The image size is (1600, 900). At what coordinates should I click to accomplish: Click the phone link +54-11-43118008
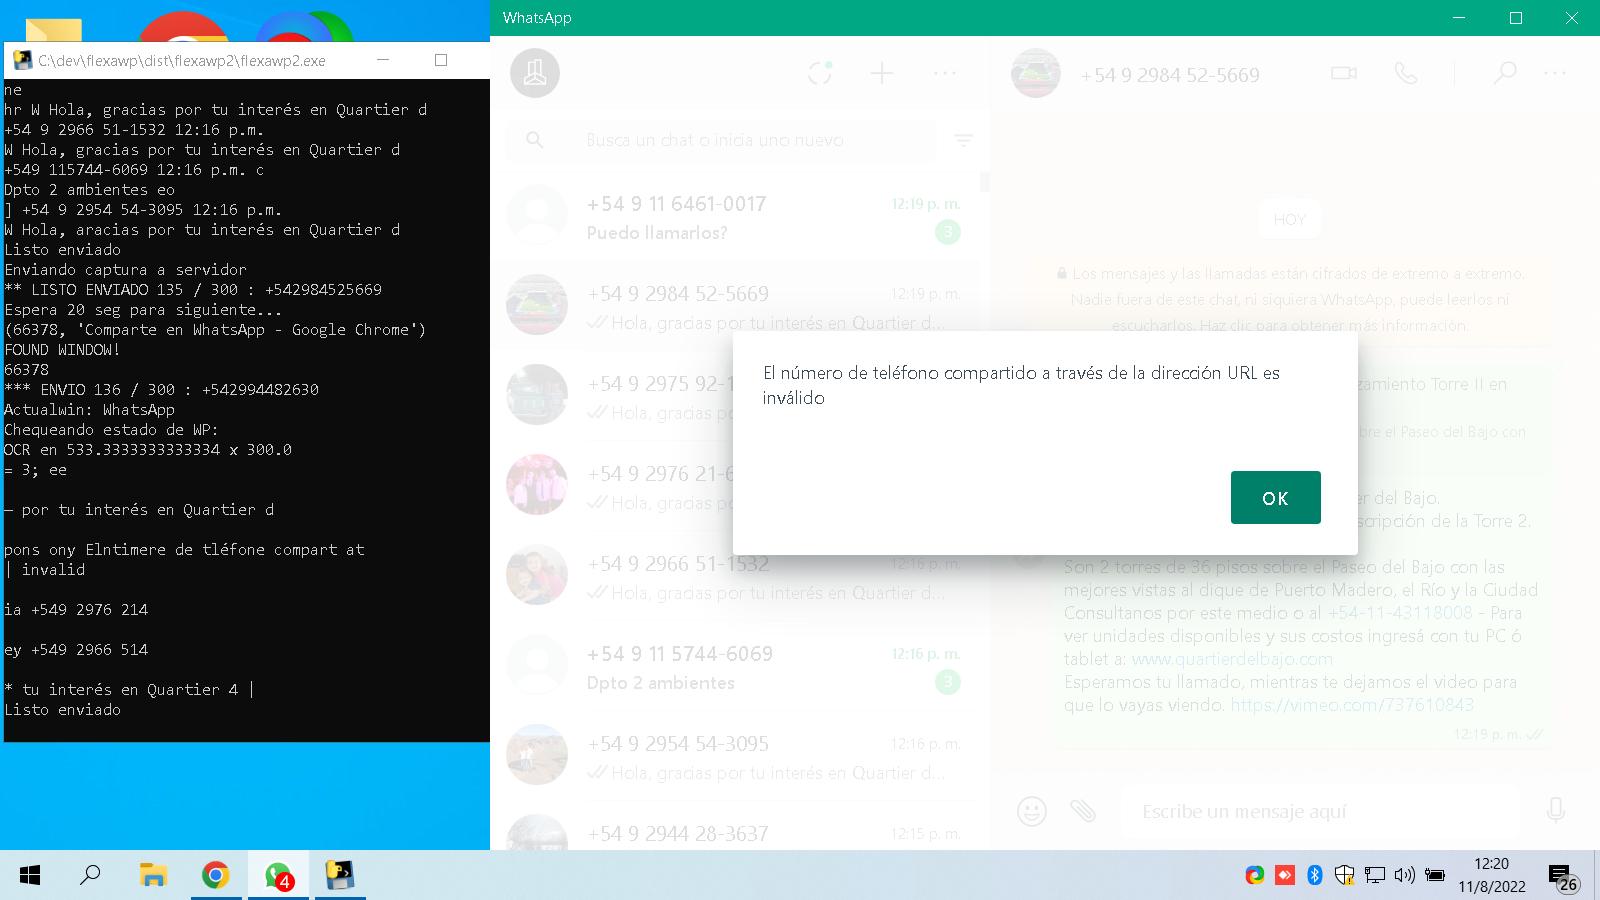(x=1399, y=613)
